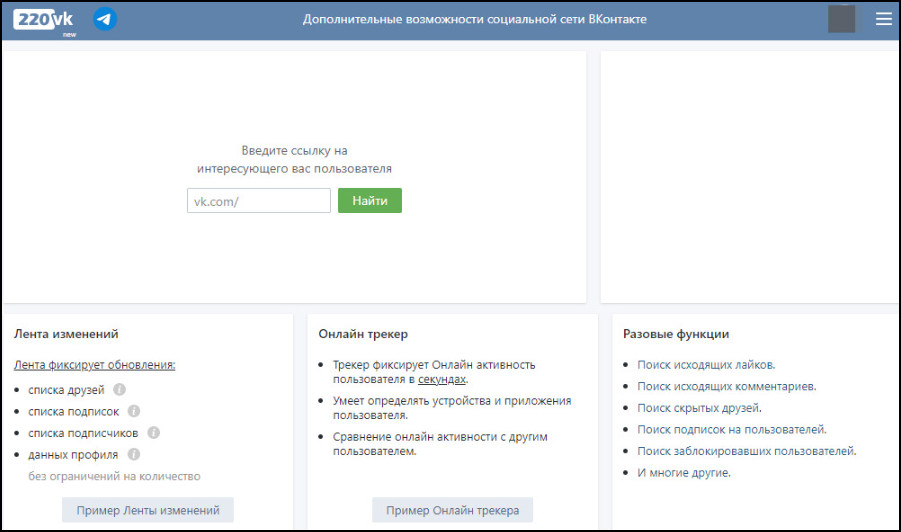Focus the vk.com/ link input field
The width and height of the screenshot is (901, 532).
pyautogui.click(x=258, y=201)
